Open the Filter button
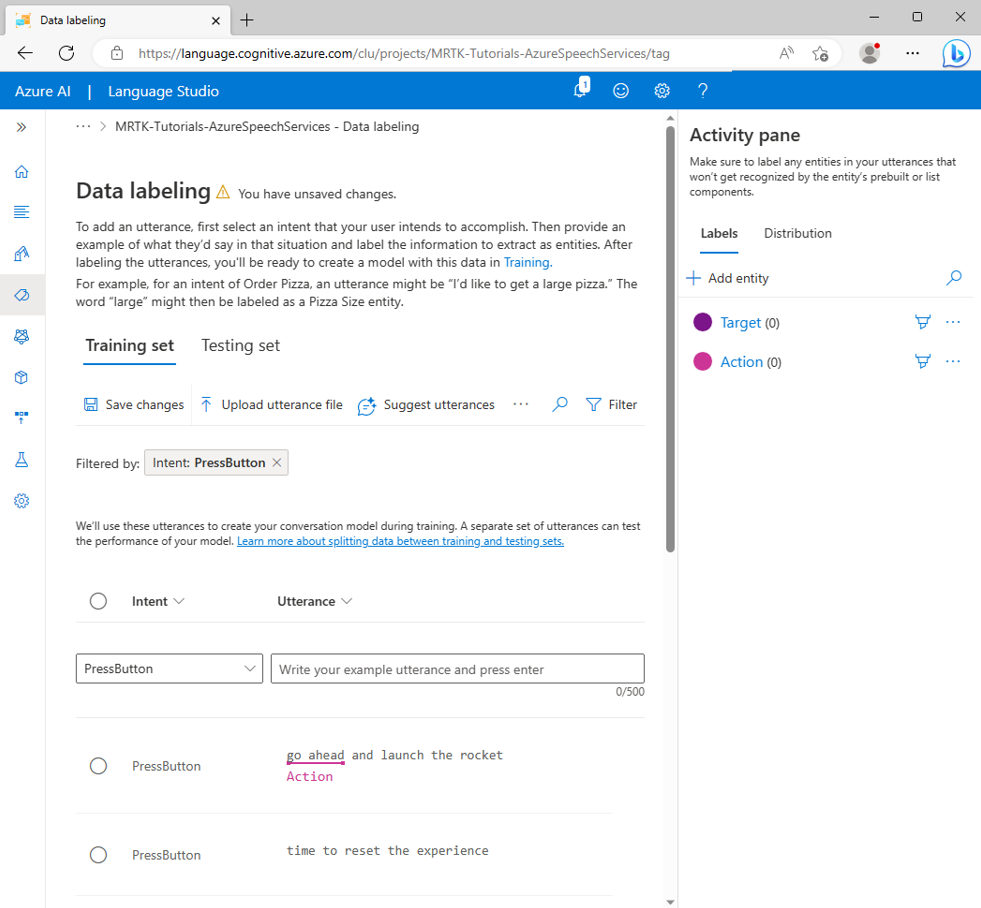Screen dimensions: 981x908 tap(611, 404)
